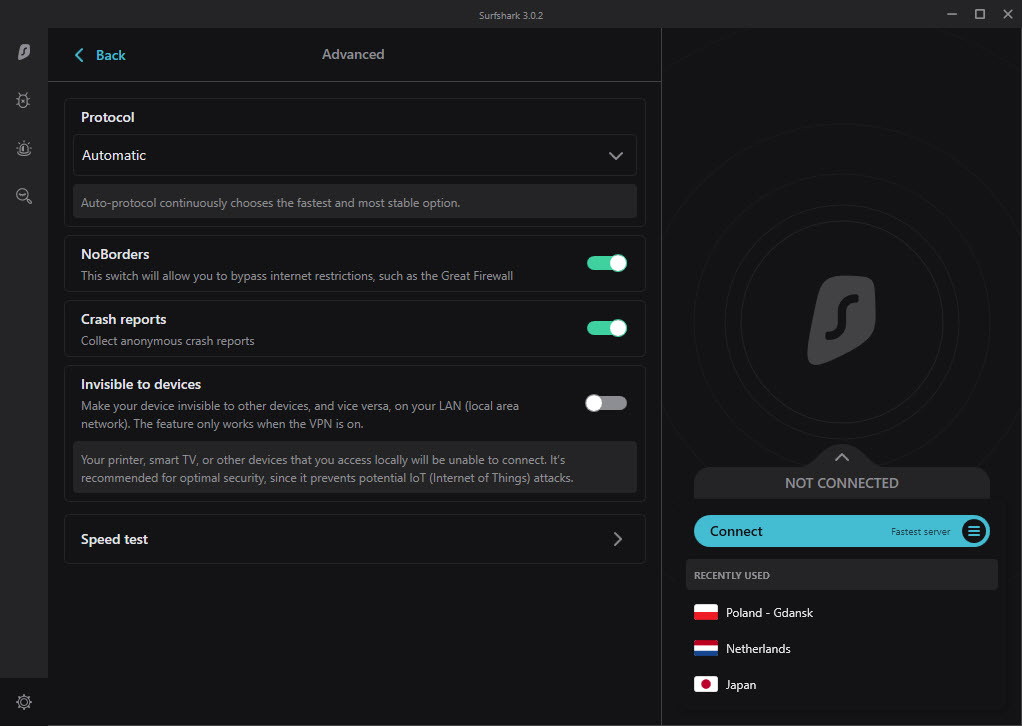This screenshot has height=726, width=1022.
Task: Open the Settings gear in the sidebar
Action: point(24,702)
